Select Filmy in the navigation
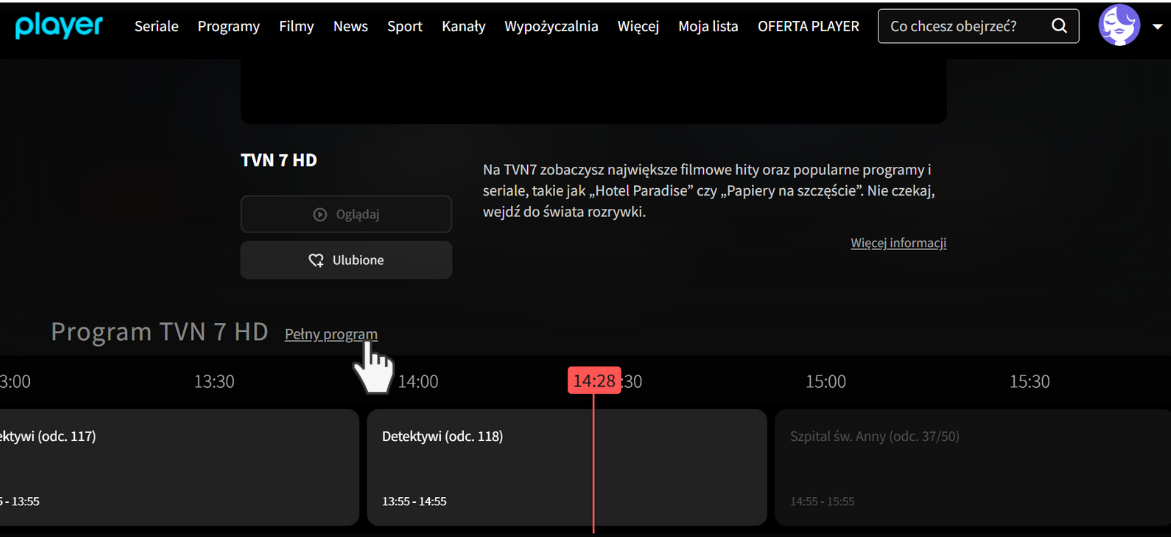This screenshot has width=1171, height=537. (x=296, y=26)
